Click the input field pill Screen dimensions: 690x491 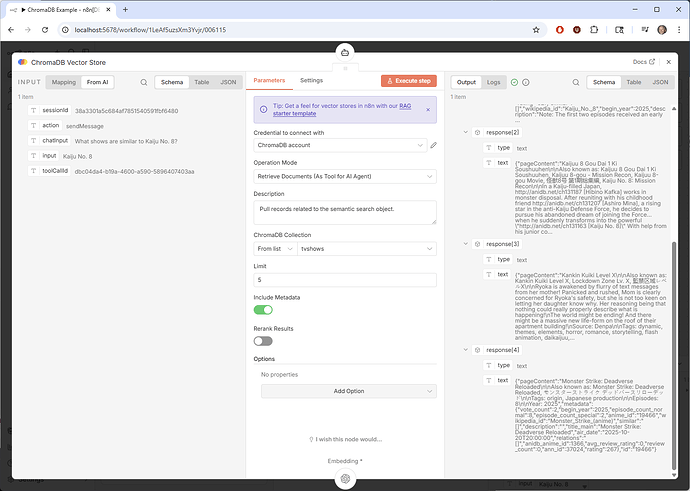43,156
